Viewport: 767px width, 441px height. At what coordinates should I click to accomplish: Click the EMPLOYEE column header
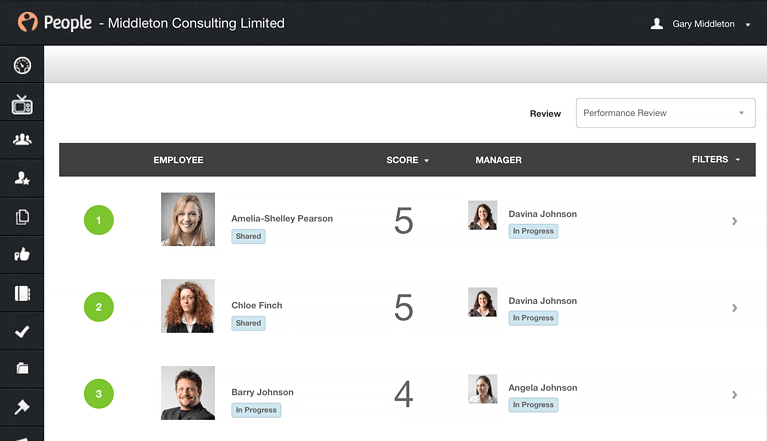(x=178, y=160)
